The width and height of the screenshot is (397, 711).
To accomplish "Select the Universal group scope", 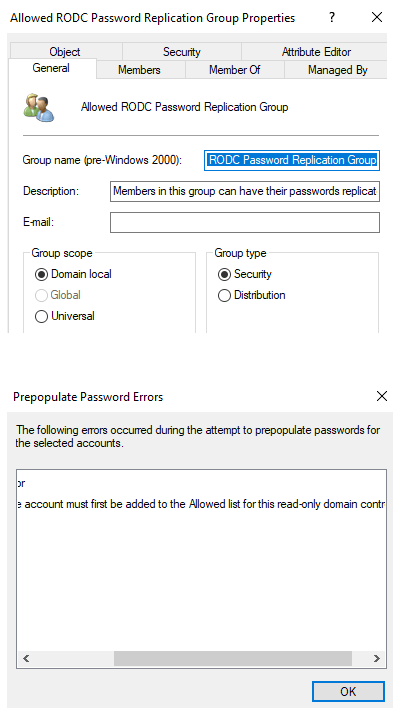I will (41, 316).
